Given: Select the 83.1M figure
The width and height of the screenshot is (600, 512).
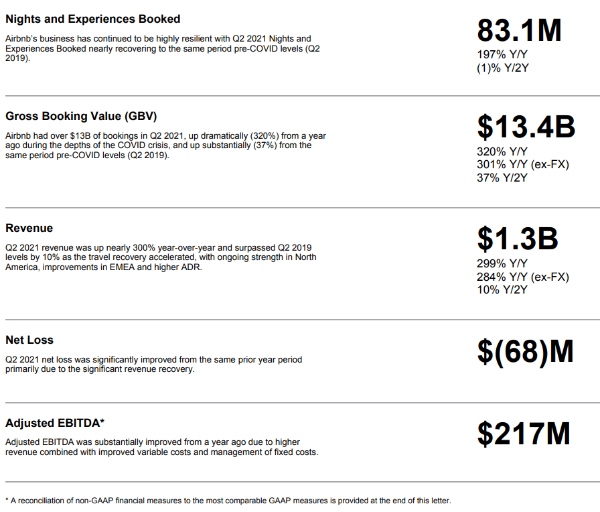Looking at the screenshot, I should (x=519, y=30).
